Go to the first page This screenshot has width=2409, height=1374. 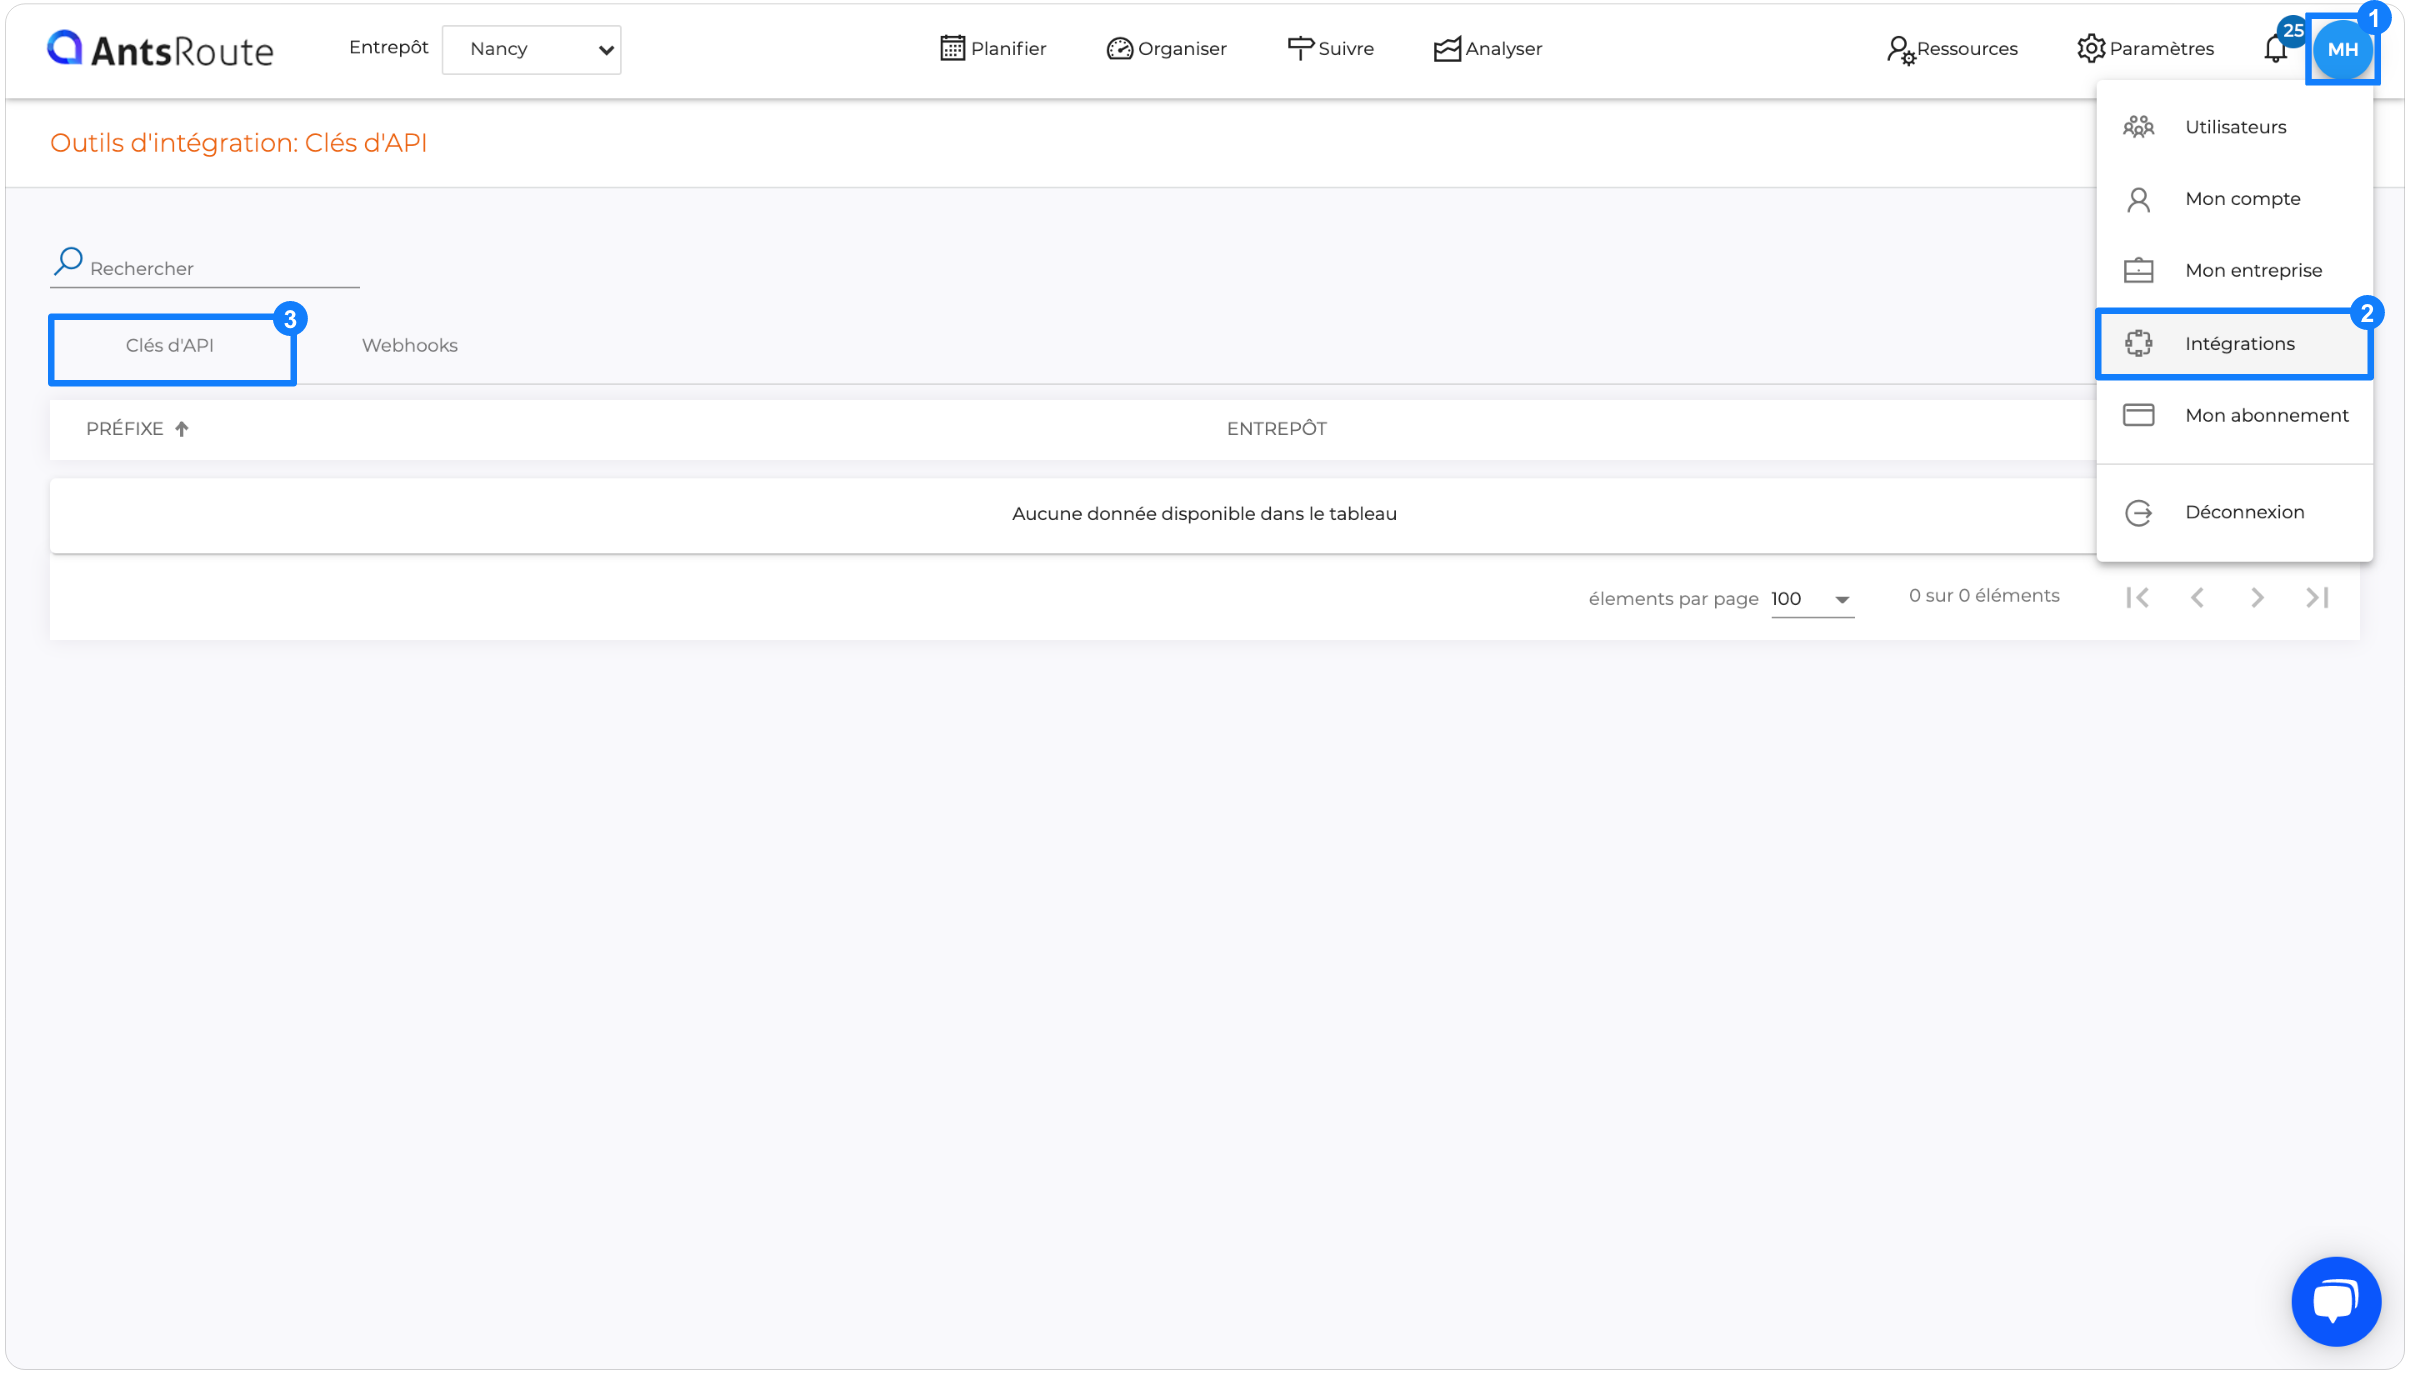tap(2137, 598)
